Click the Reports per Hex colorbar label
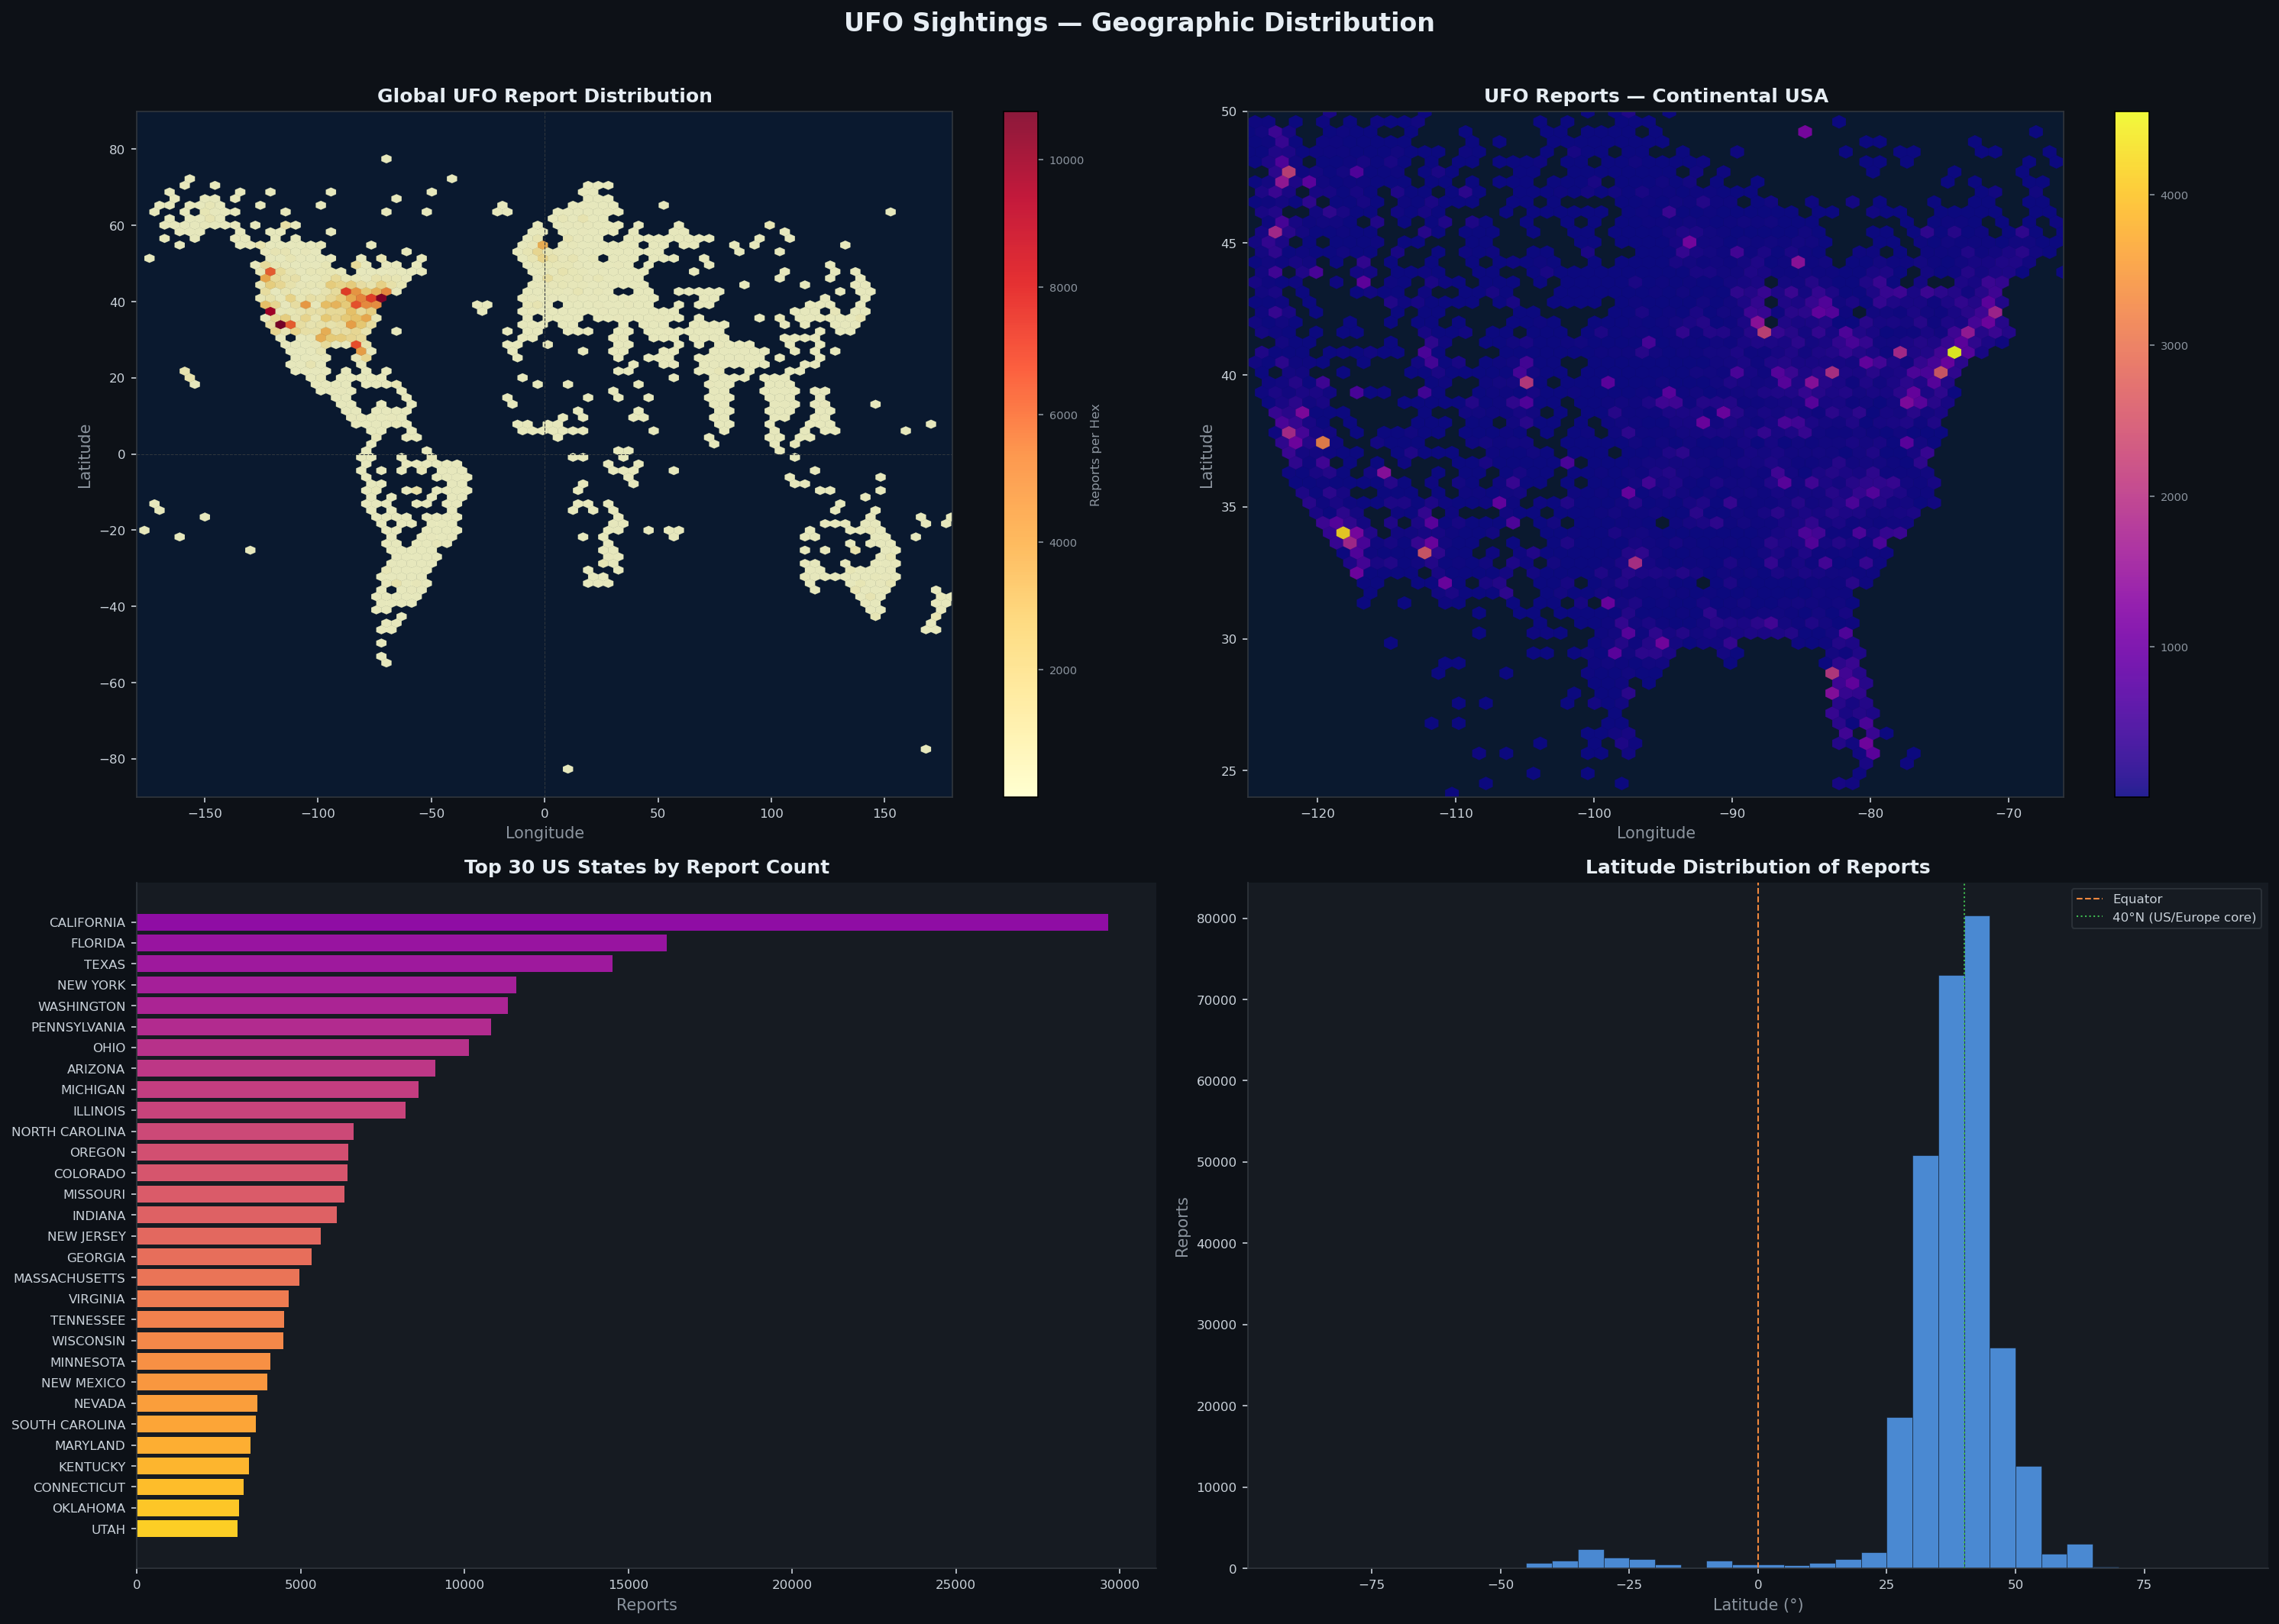 (x=1095, y=455)
